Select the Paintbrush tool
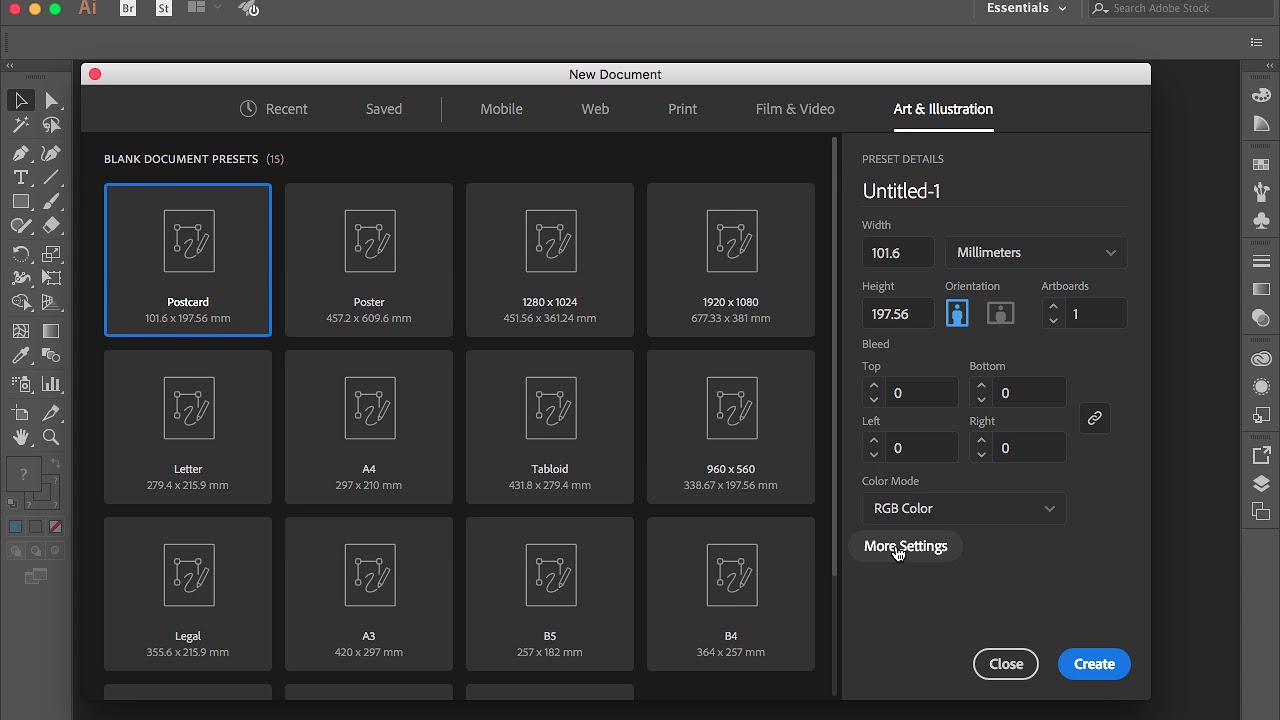 (52, 201)
